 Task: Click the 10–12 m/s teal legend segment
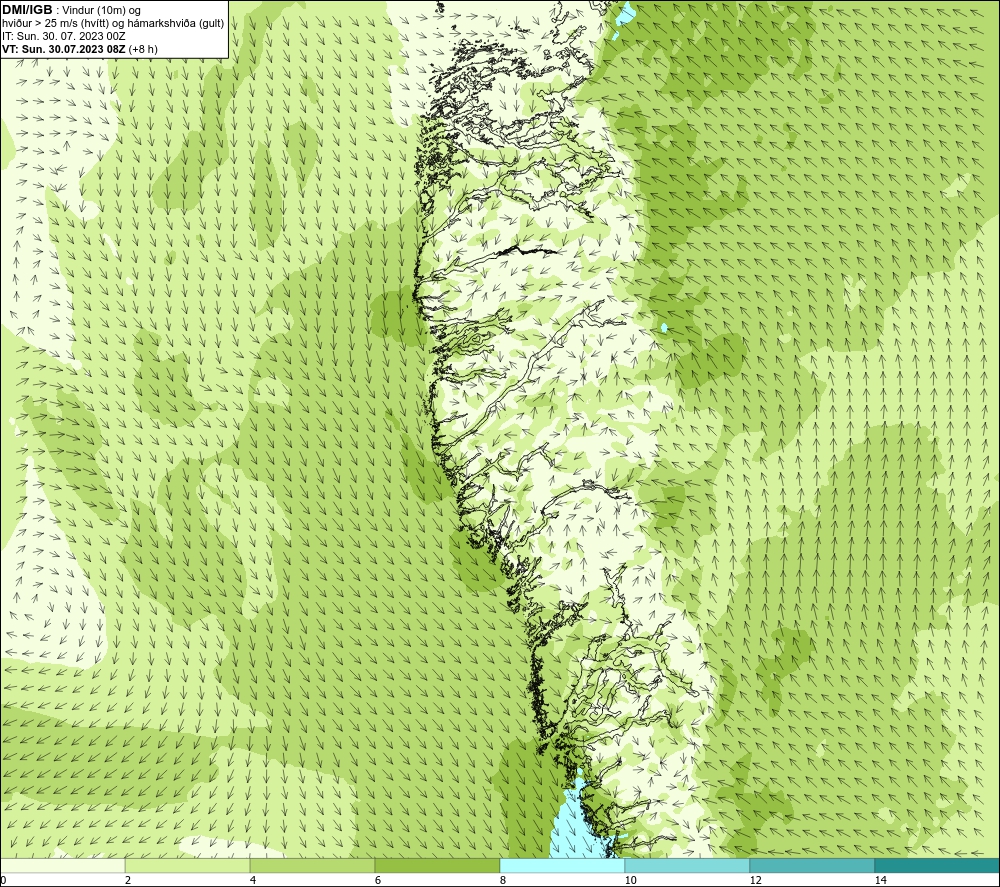pos(688,865)
